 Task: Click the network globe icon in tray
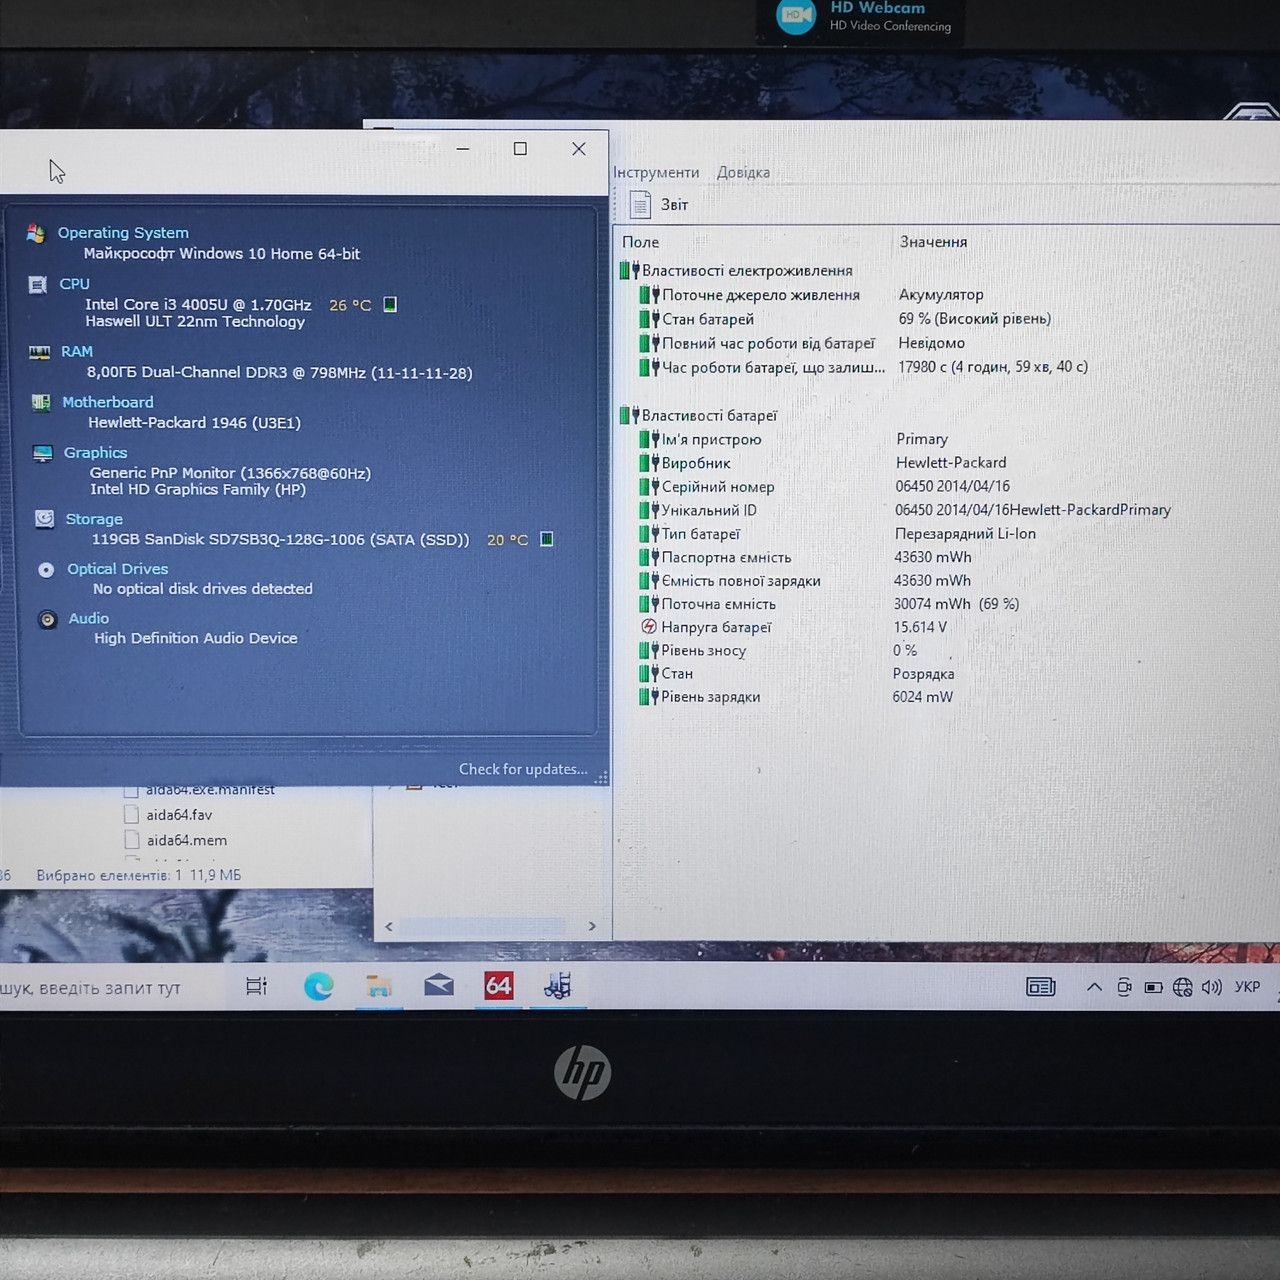(x=1182, y=987)
